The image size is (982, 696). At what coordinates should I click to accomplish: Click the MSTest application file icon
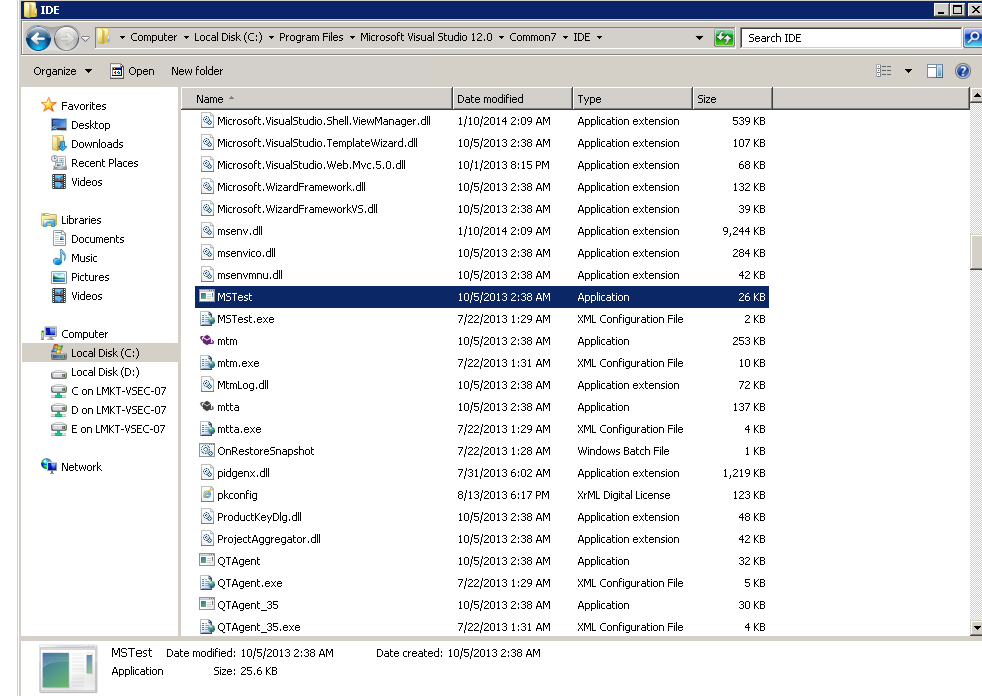point(207,296)
